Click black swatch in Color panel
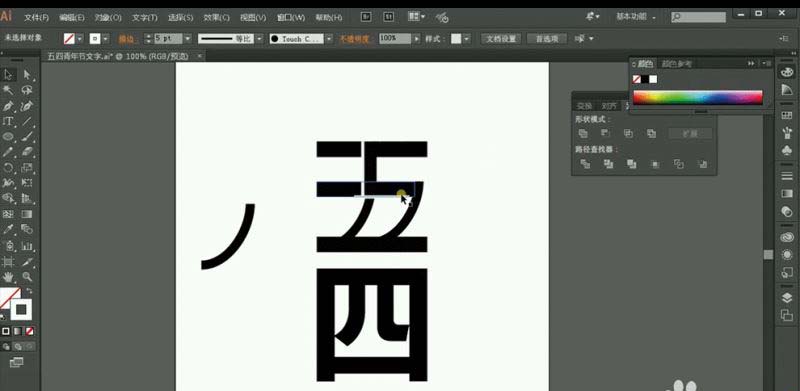The image size is (800, 391). (x=645, y=79)
